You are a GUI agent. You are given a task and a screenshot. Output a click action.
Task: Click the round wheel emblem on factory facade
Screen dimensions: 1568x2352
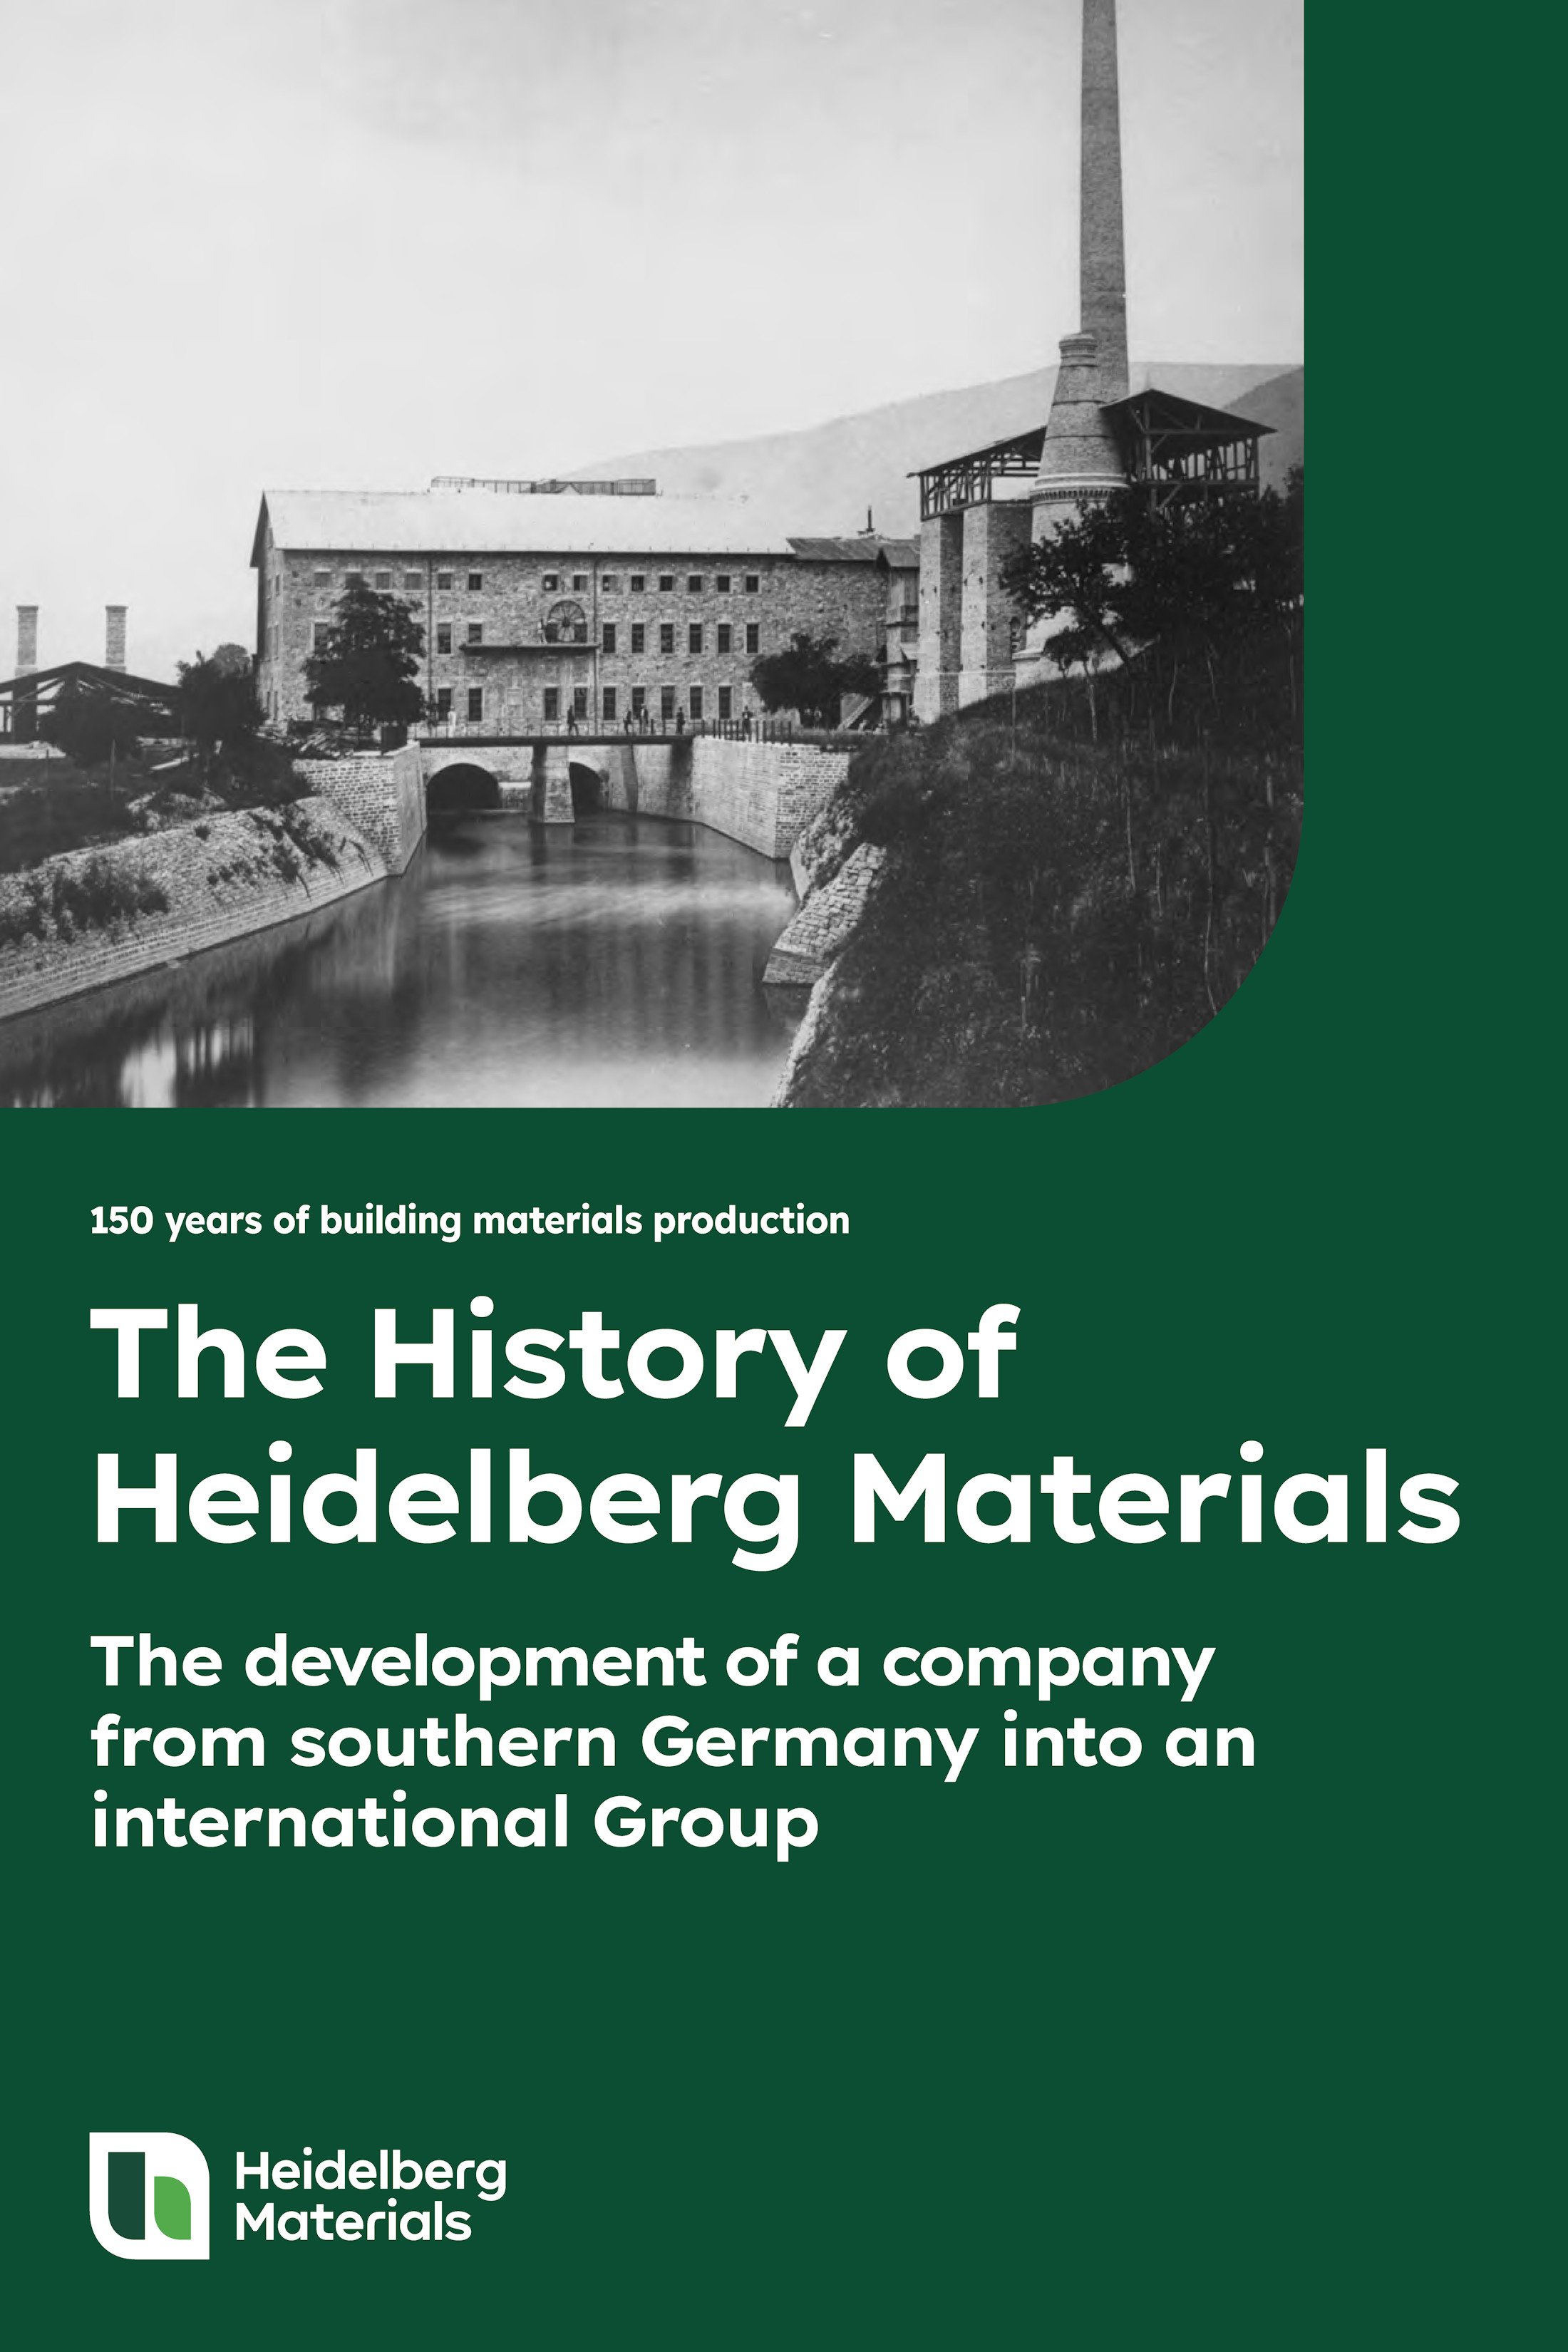coord(568,622)
